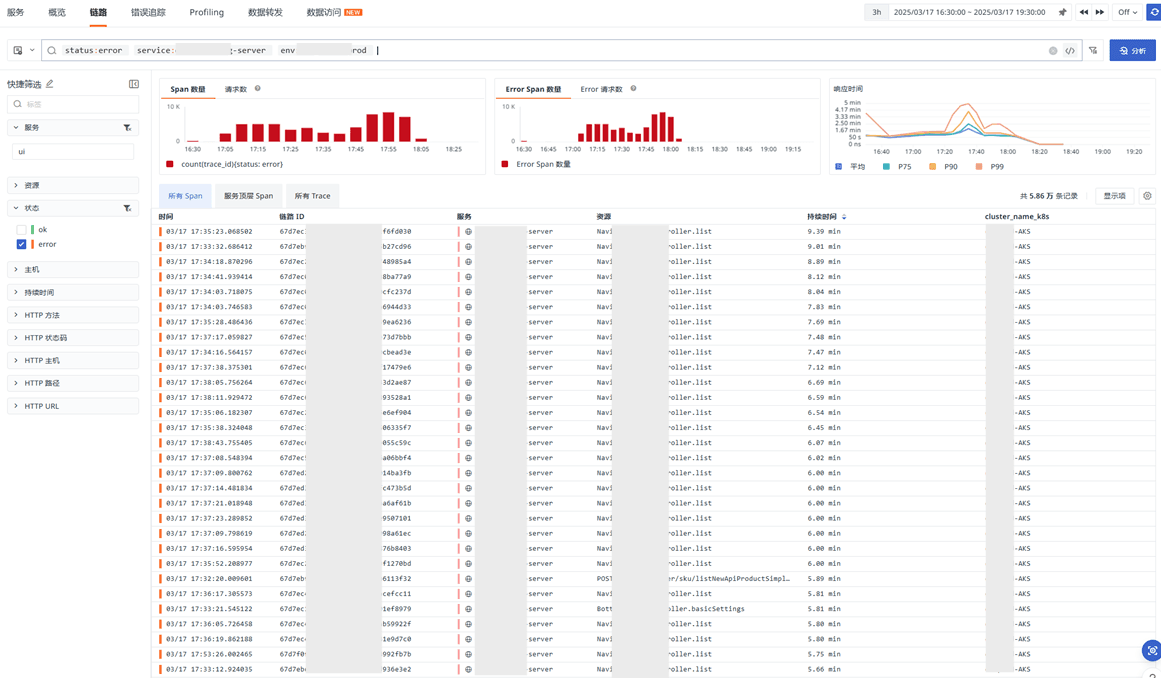The height and width of the screenshot is (678, 1161).
Task: Click the P90 legend color swatch
Action: click(x=932, y=167)
